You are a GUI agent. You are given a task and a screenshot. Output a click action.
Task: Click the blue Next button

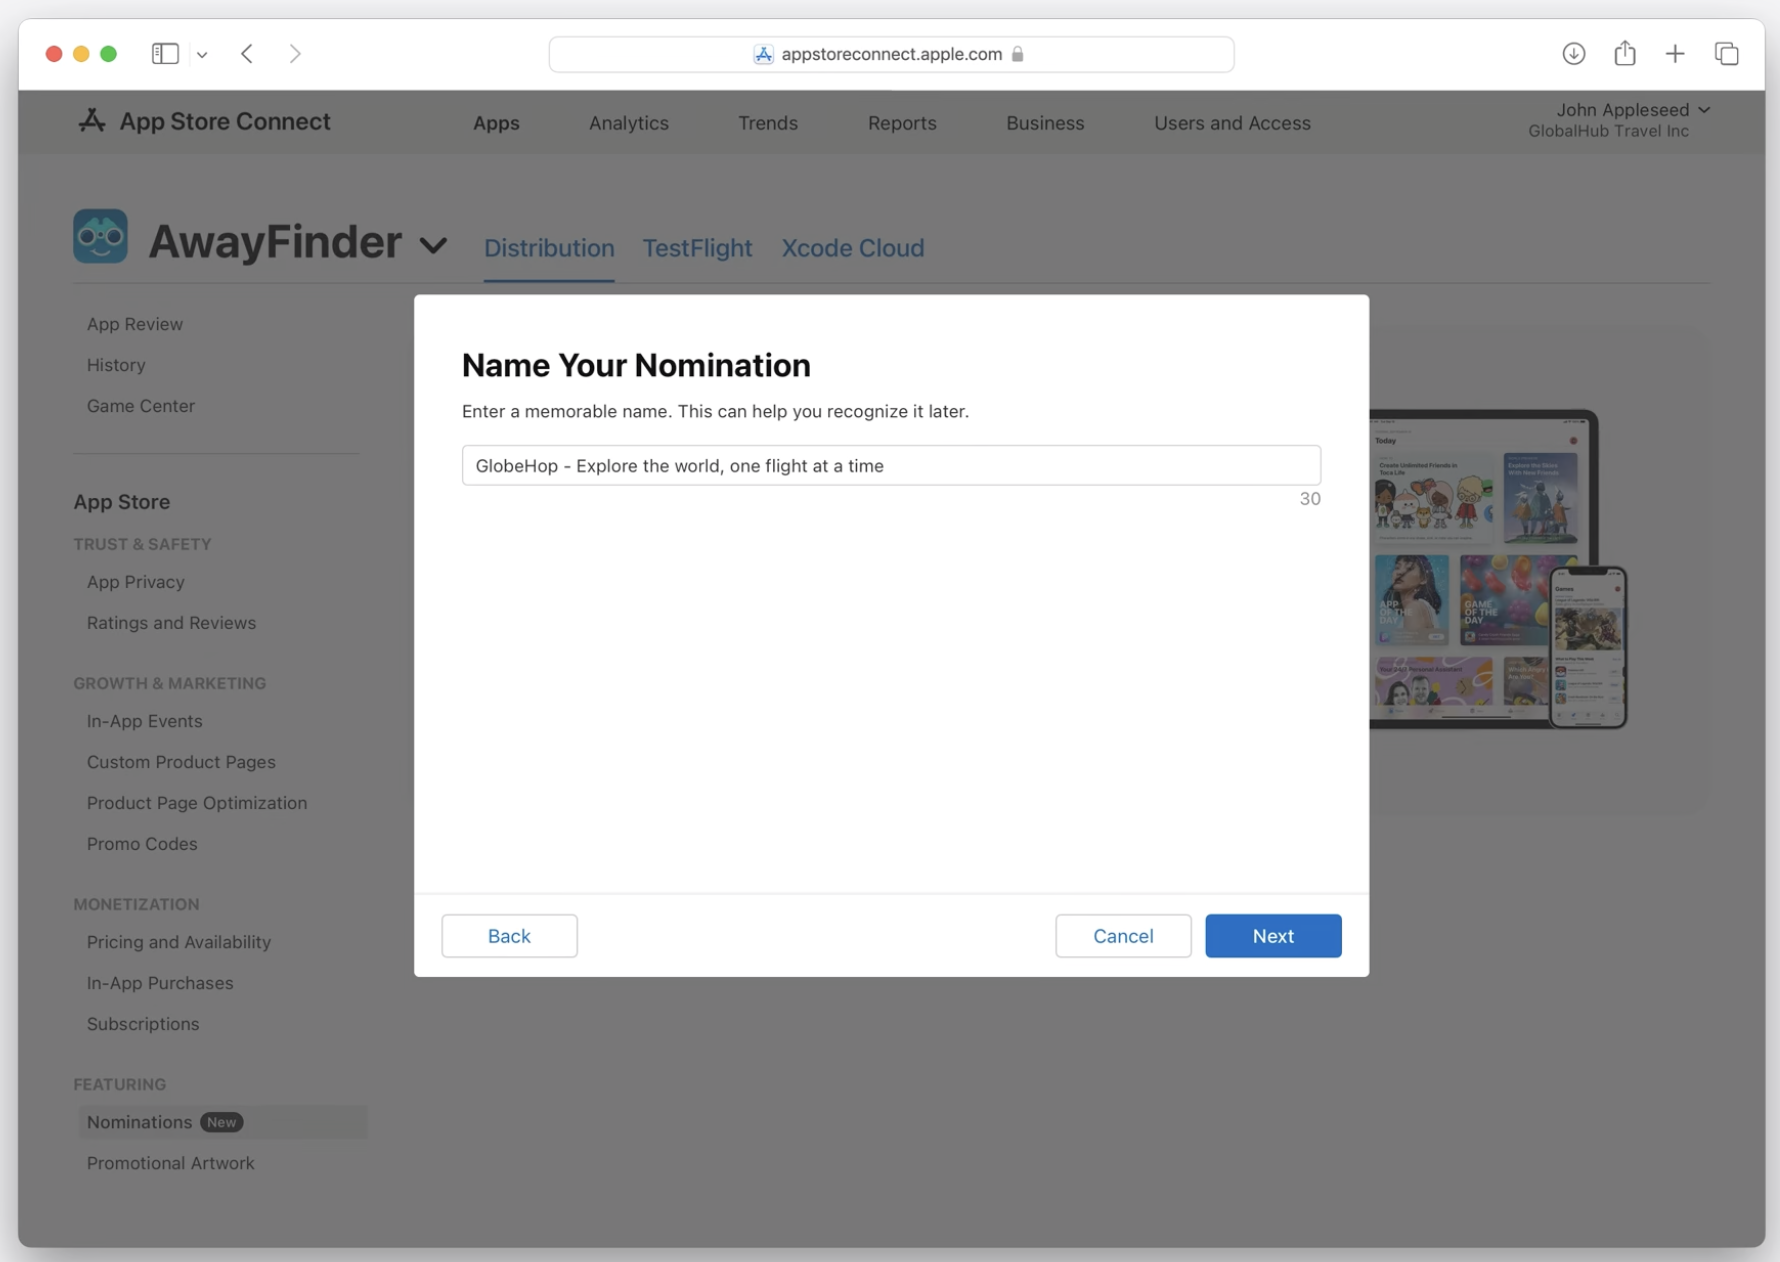click(x=1273, y=936)
